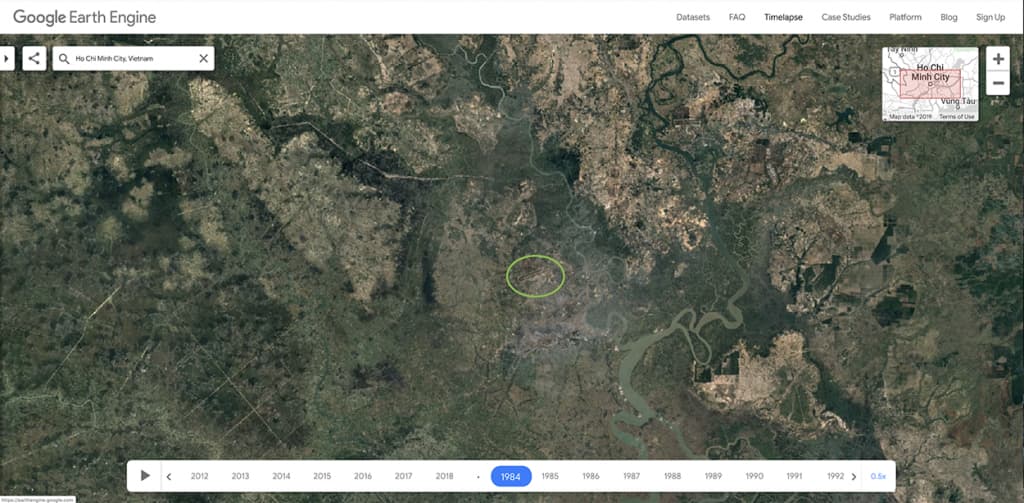
Task: Jump to year 1987 on timeline
Action: point(632,476)
